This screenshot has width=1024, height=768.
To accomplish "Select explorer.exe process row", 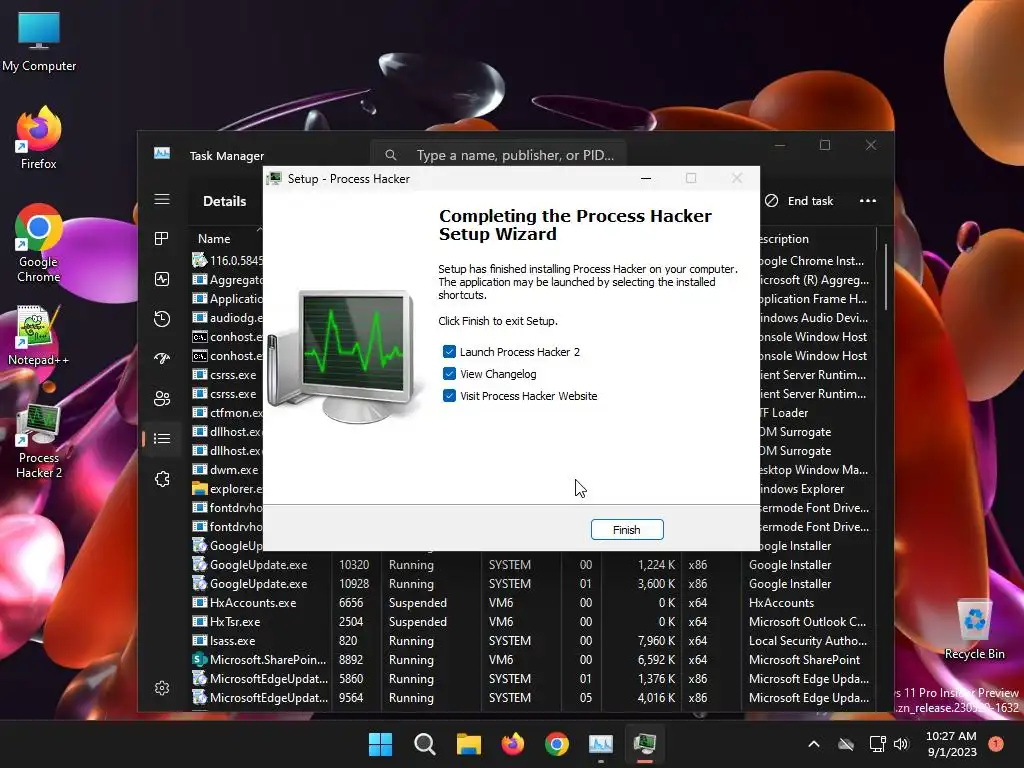I will click(x=227, y=488).
